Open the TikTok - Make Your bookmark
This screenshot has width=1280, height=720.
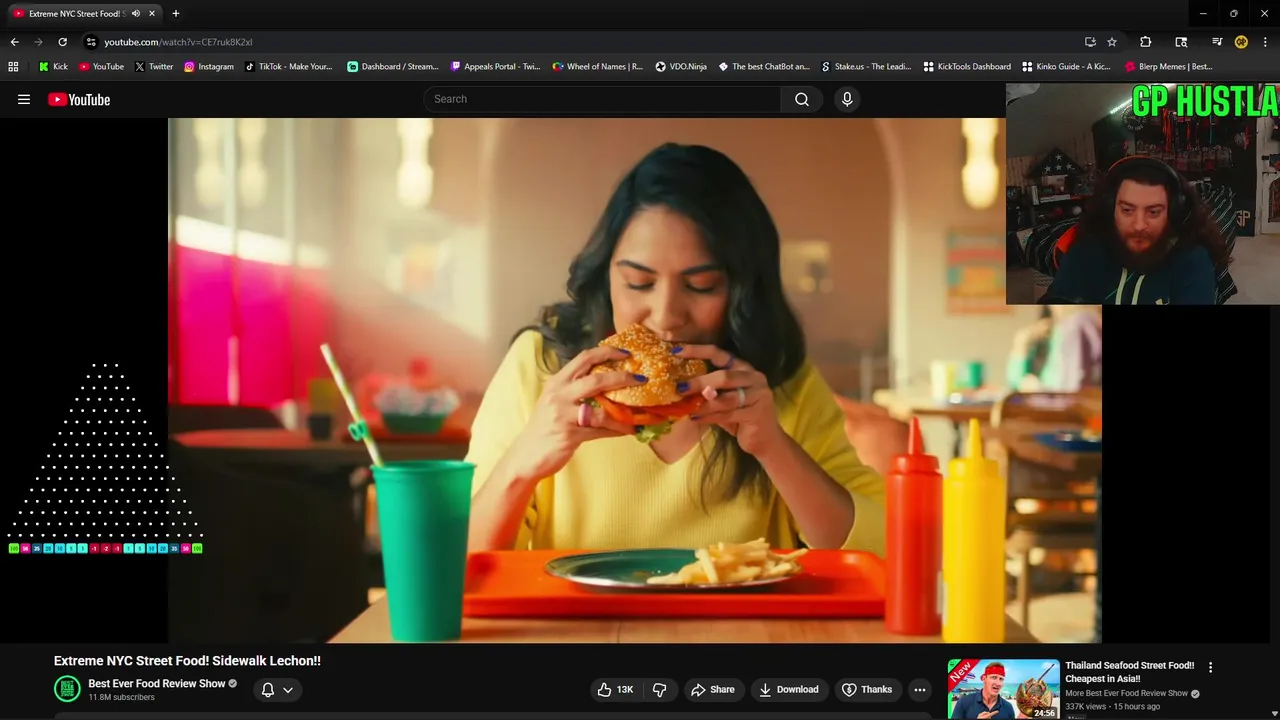[x=288, y=67]
